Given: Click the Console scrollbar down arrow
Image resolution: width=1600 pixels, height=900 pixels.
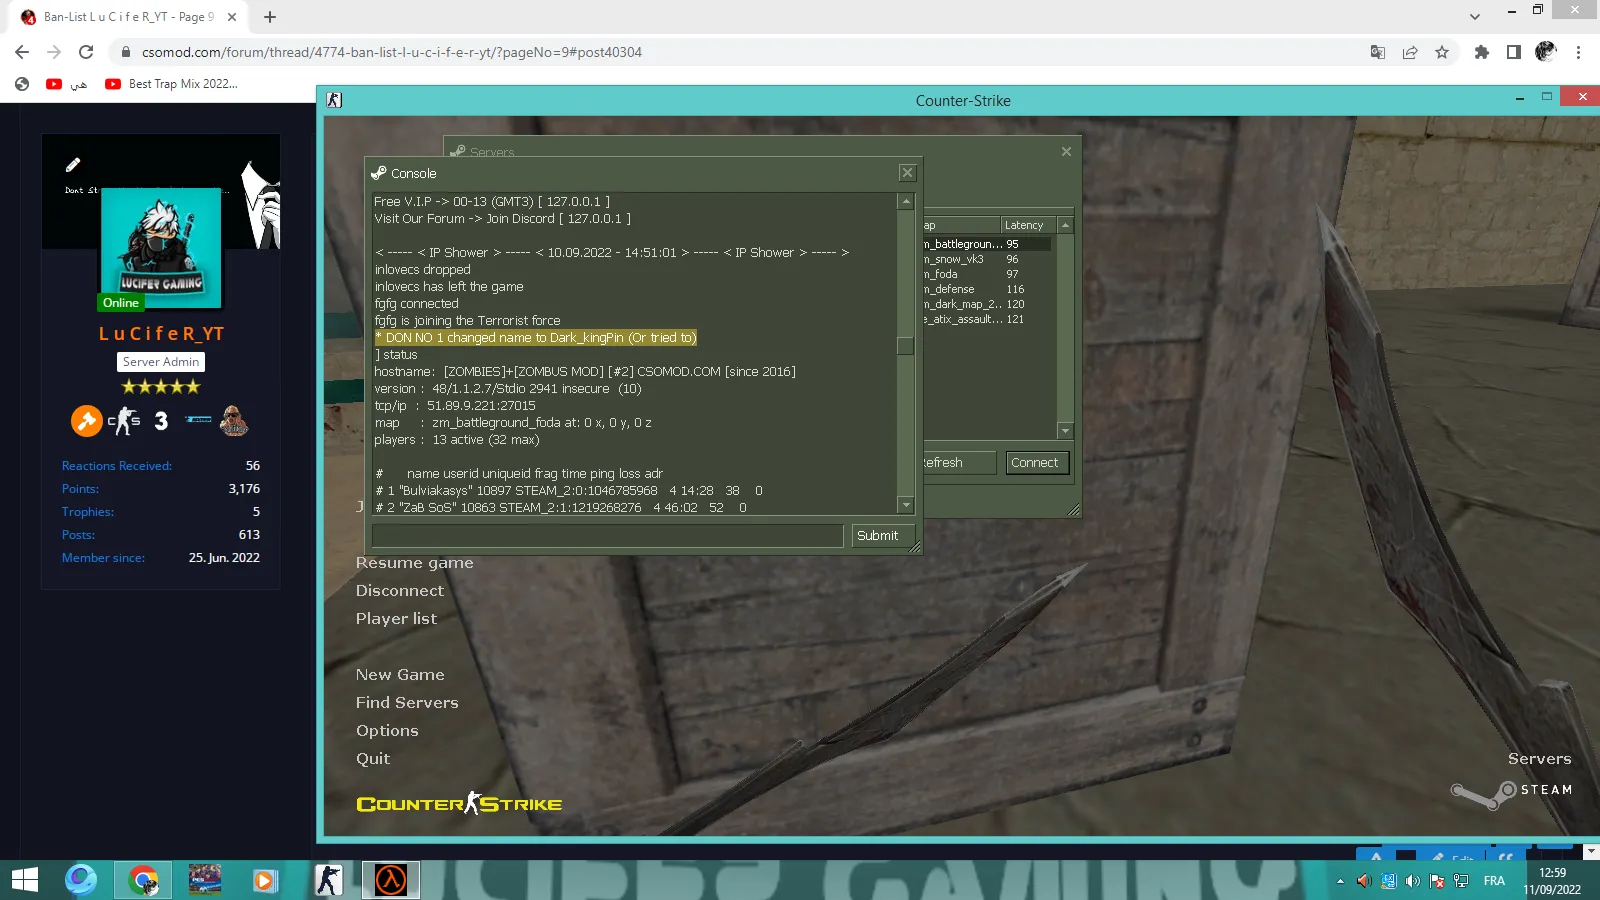Looking at the screenshot, I should (x=906, y=506).
